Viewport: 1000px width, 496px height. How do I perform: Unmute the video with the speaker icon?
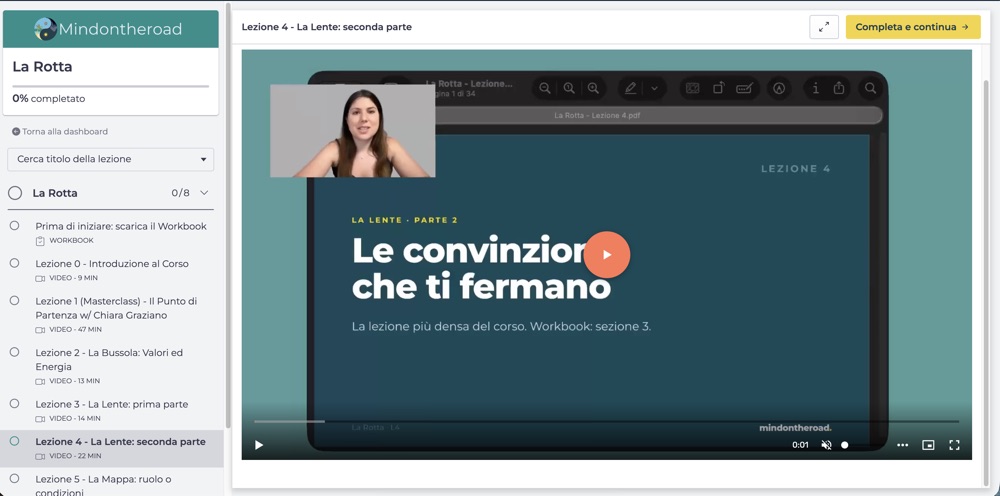826,445
